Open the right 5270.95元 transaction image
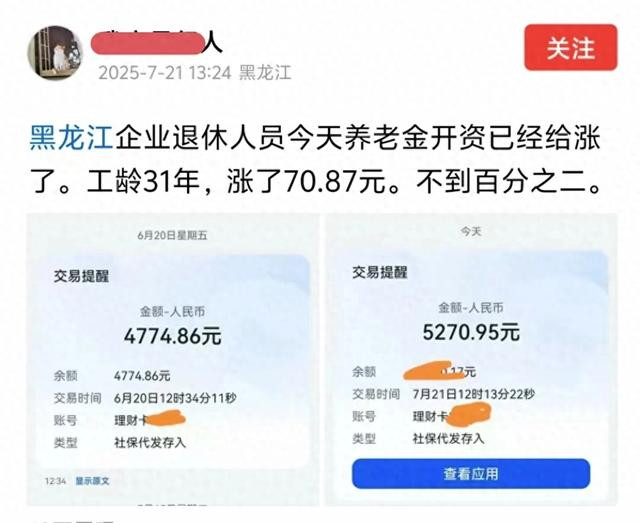640x523 pixels. click(471, 359)
